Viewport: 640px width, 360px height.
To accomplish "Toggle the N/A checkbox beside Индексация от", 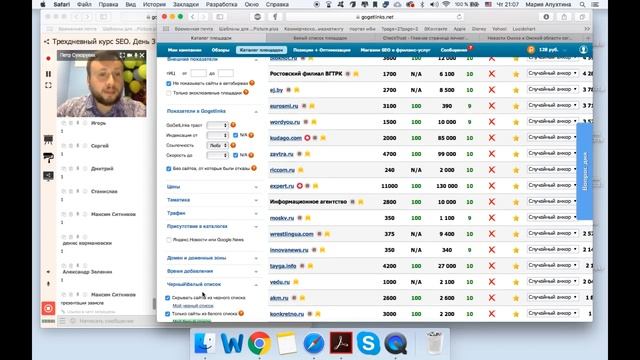I will pyautogui.click(x=236, y=135).
